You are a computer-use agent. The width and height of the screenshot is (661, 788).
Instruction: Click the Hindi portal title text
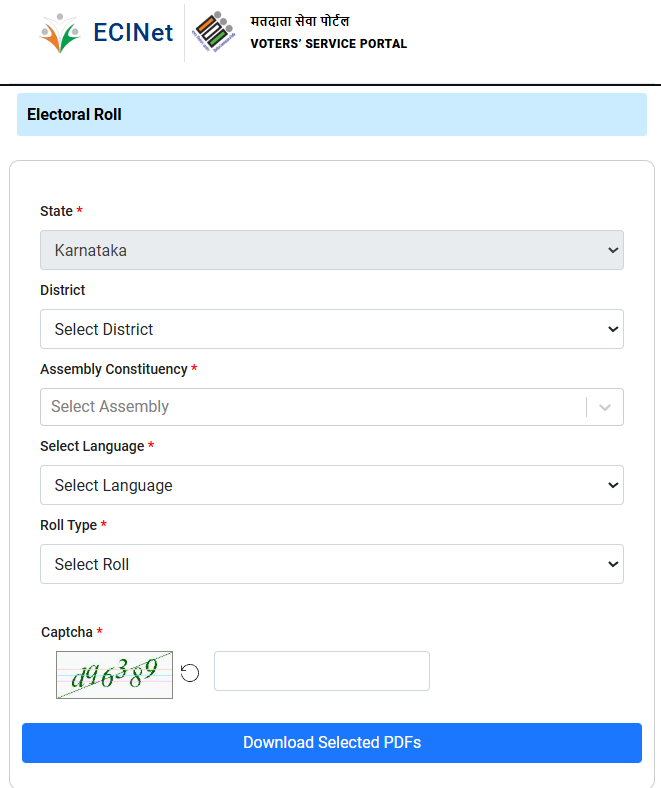(299, 22)
